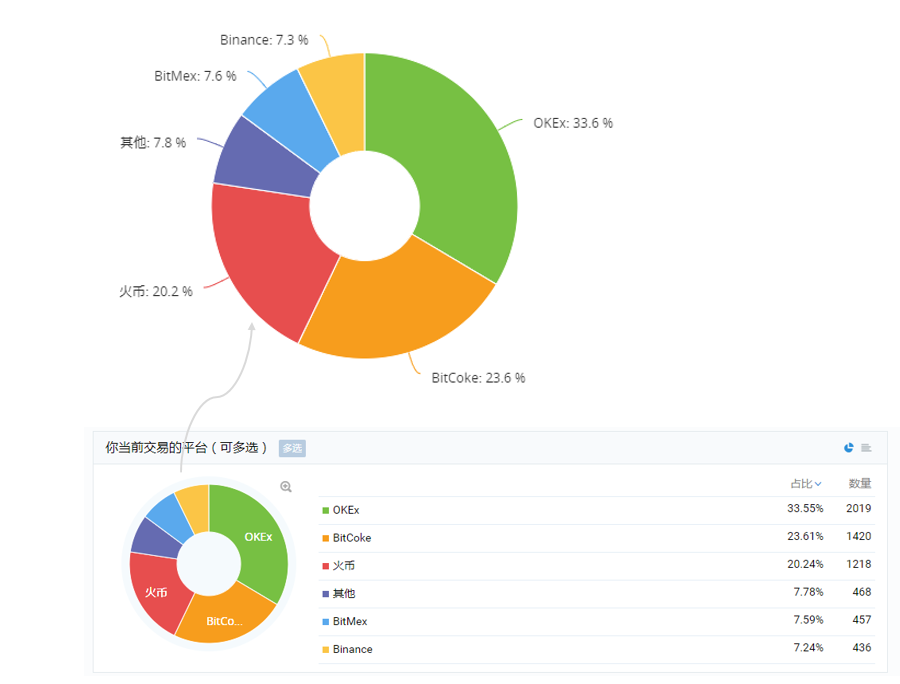This screenshot has height=684, width=900.
Task: Click the green OKEx legend swatch
Action: pos(325,510)
